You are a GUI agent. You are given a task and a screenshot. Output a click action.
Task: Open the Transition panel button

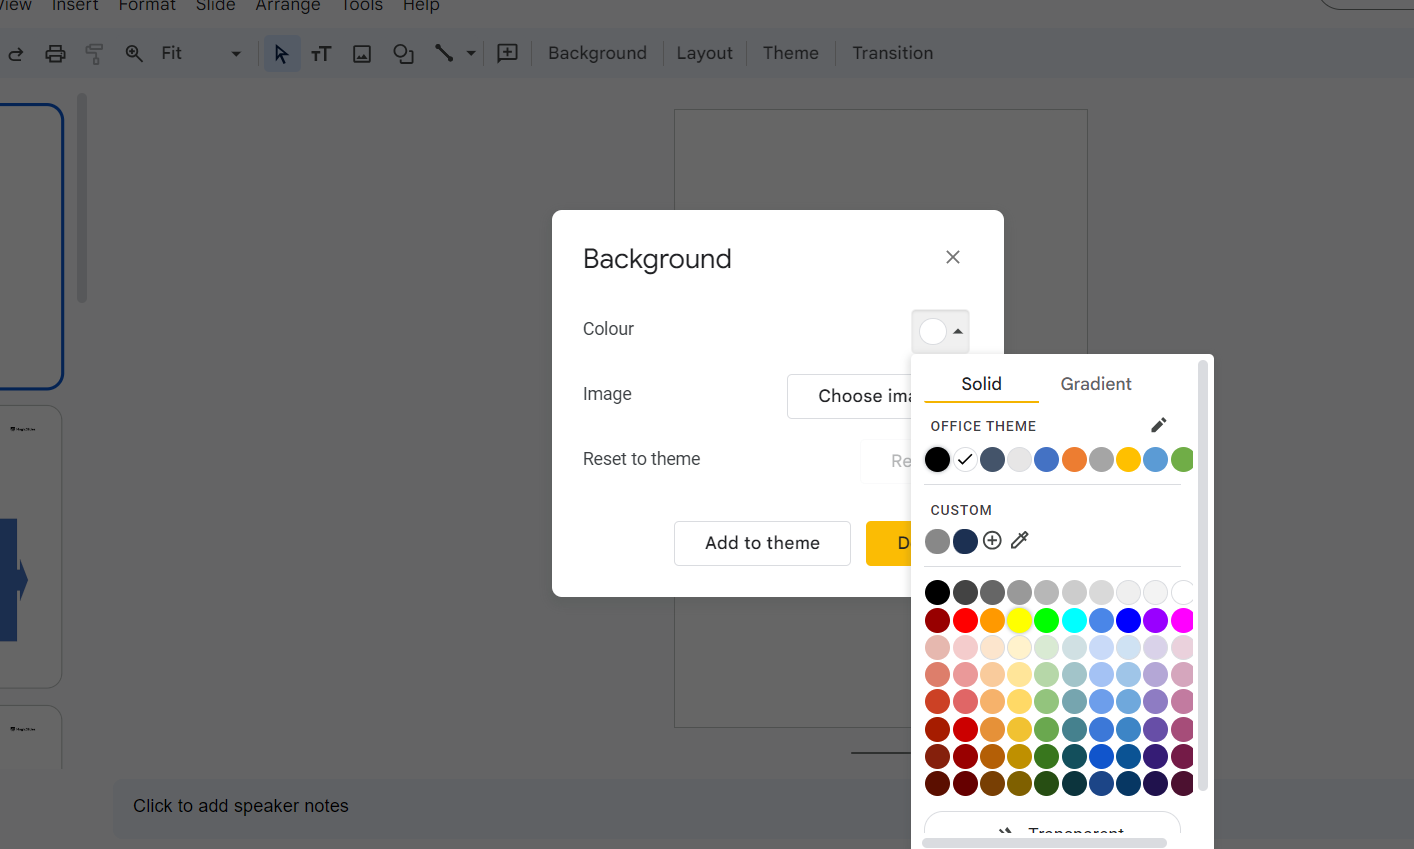(x=892, y=54)
